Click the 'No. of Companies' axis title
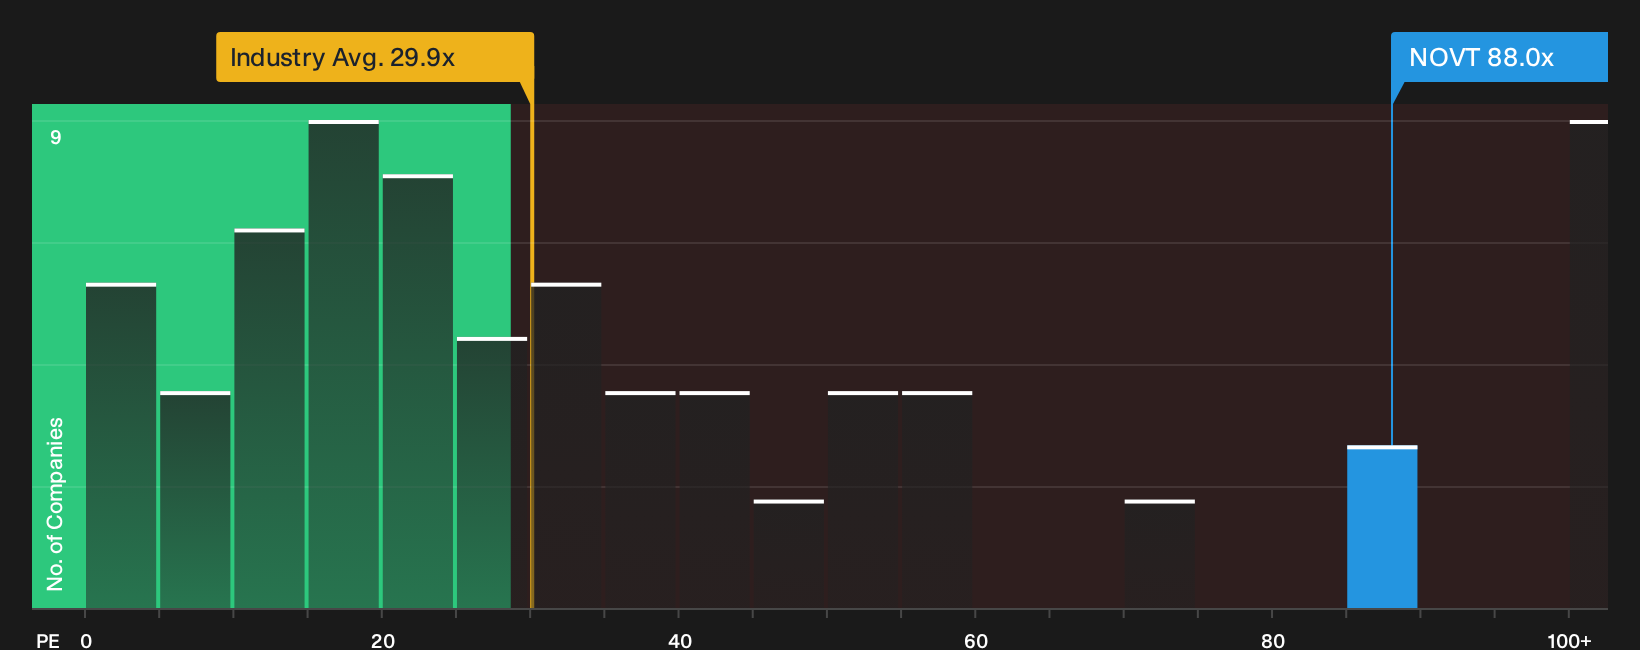1640x650 pixels. tap(55, 504)
